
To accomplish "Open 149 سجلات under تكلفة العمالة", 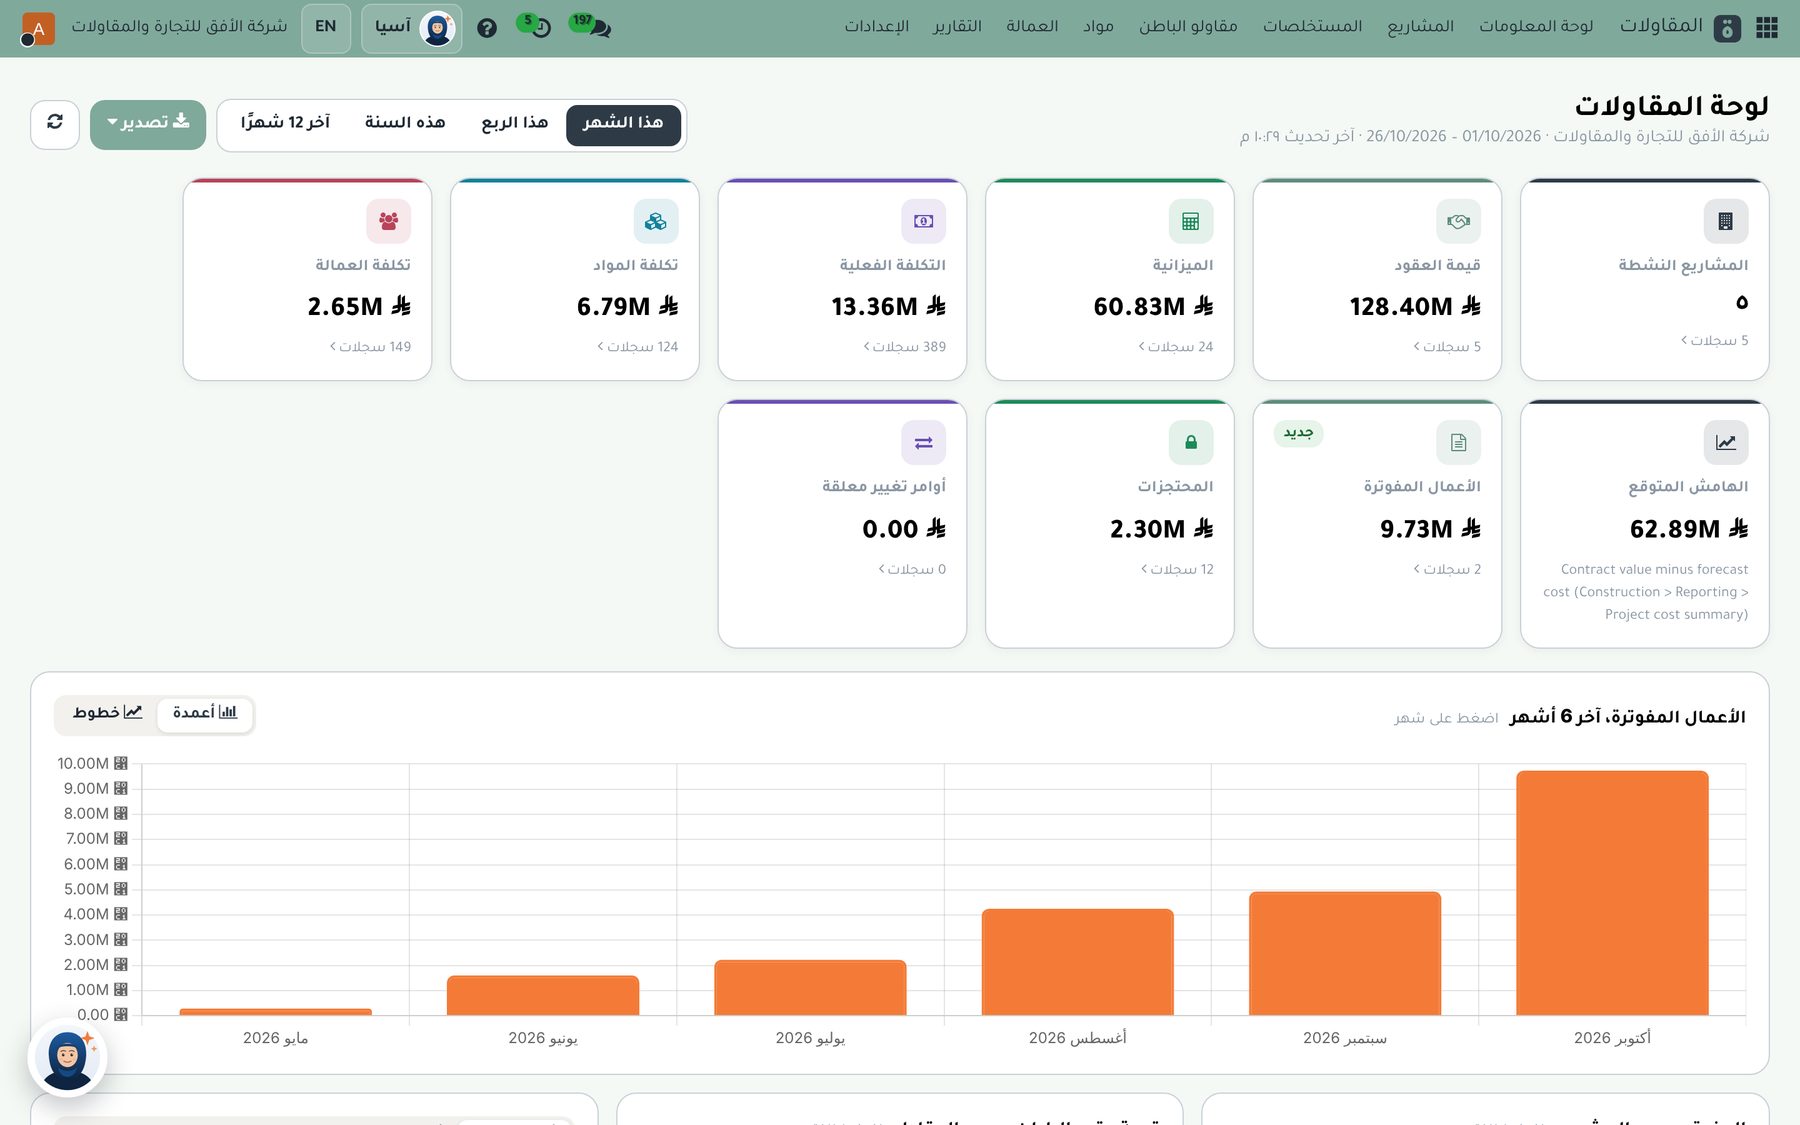I will click(x=370, y=347).
